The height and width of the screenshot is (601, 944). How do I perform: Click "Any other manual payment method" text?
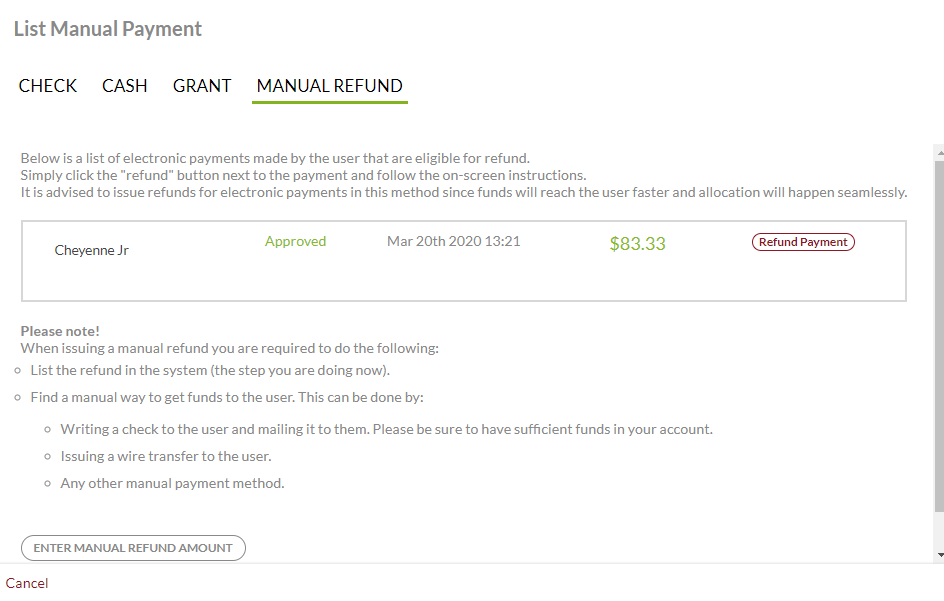click(172, 483)
